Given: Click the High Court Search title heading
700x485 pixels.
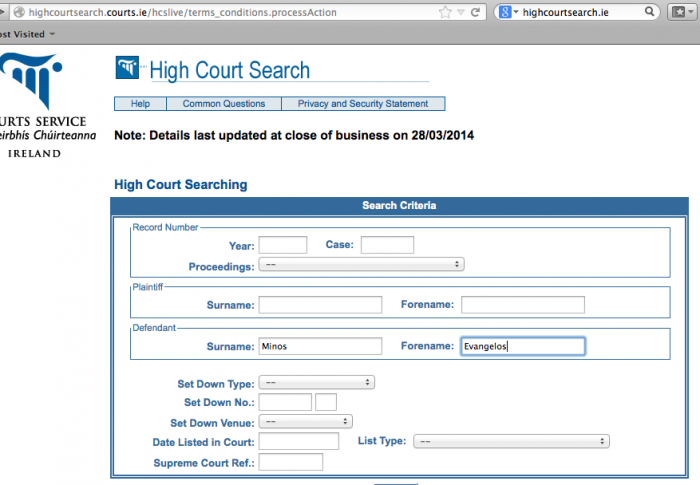Looking at the screenshot, I should [x=229, y=71].
